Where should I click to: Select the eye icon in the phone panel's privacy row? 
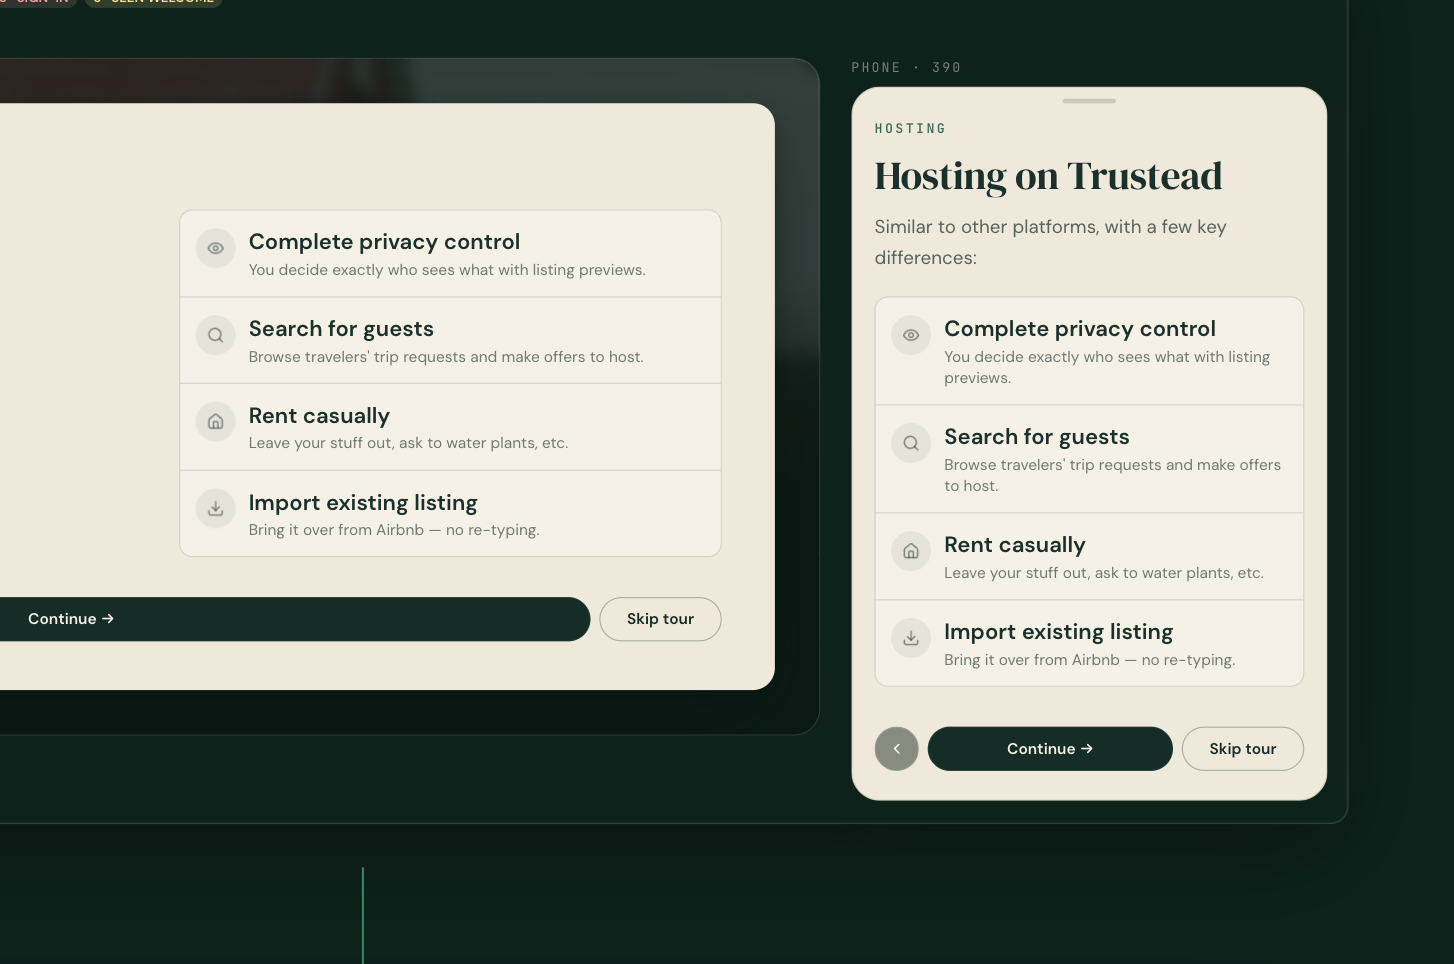(911, 335)
